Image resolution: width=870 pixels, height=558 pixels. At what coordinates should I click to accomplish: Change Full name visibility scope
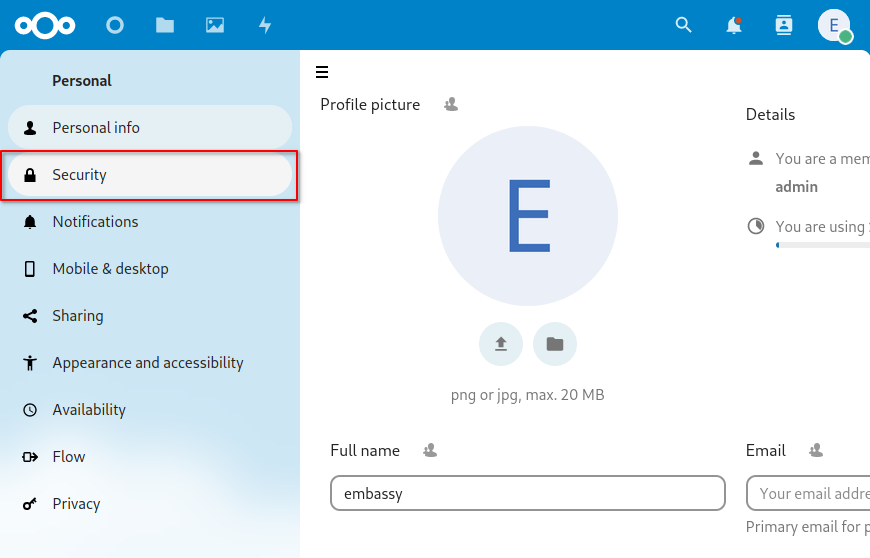[x=430, y=451]
